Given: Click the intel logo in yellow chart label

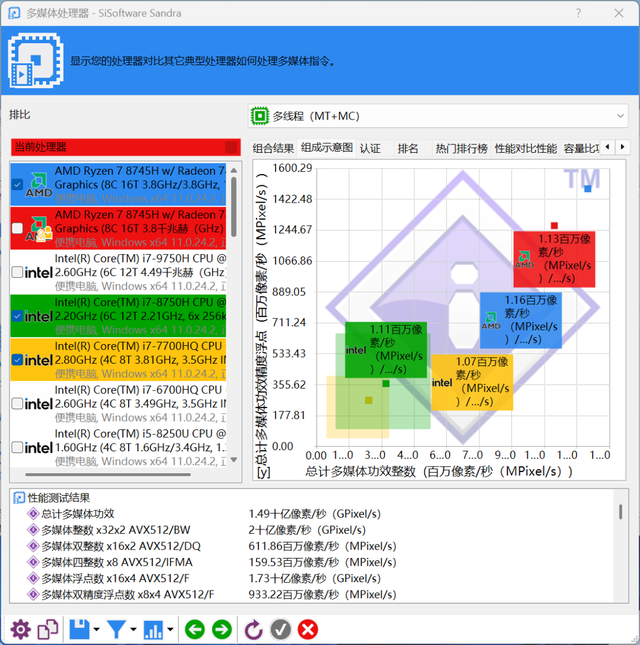Looking at the screenshot, I should [x=442, y=383].
